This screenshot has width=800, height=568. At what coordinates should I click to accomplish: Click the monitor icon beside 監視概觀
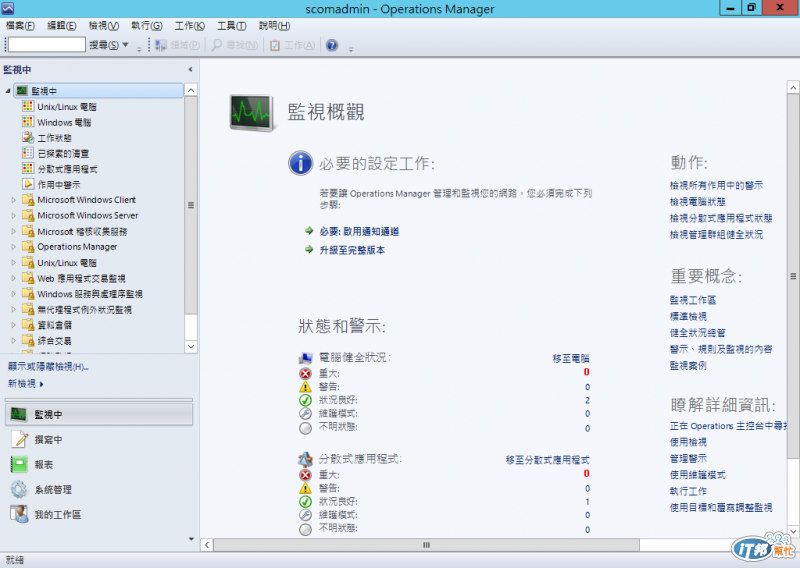coord(251,112)
